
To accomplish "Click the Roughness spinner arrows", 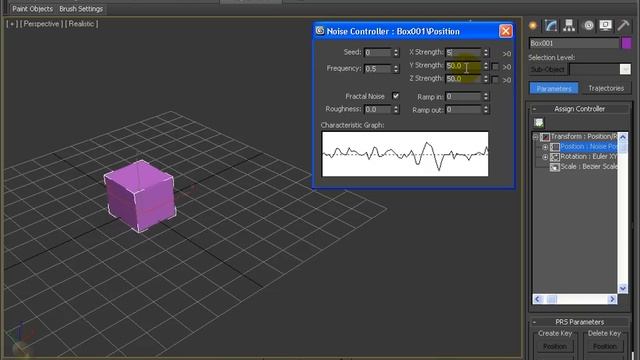I will [396, 109].
